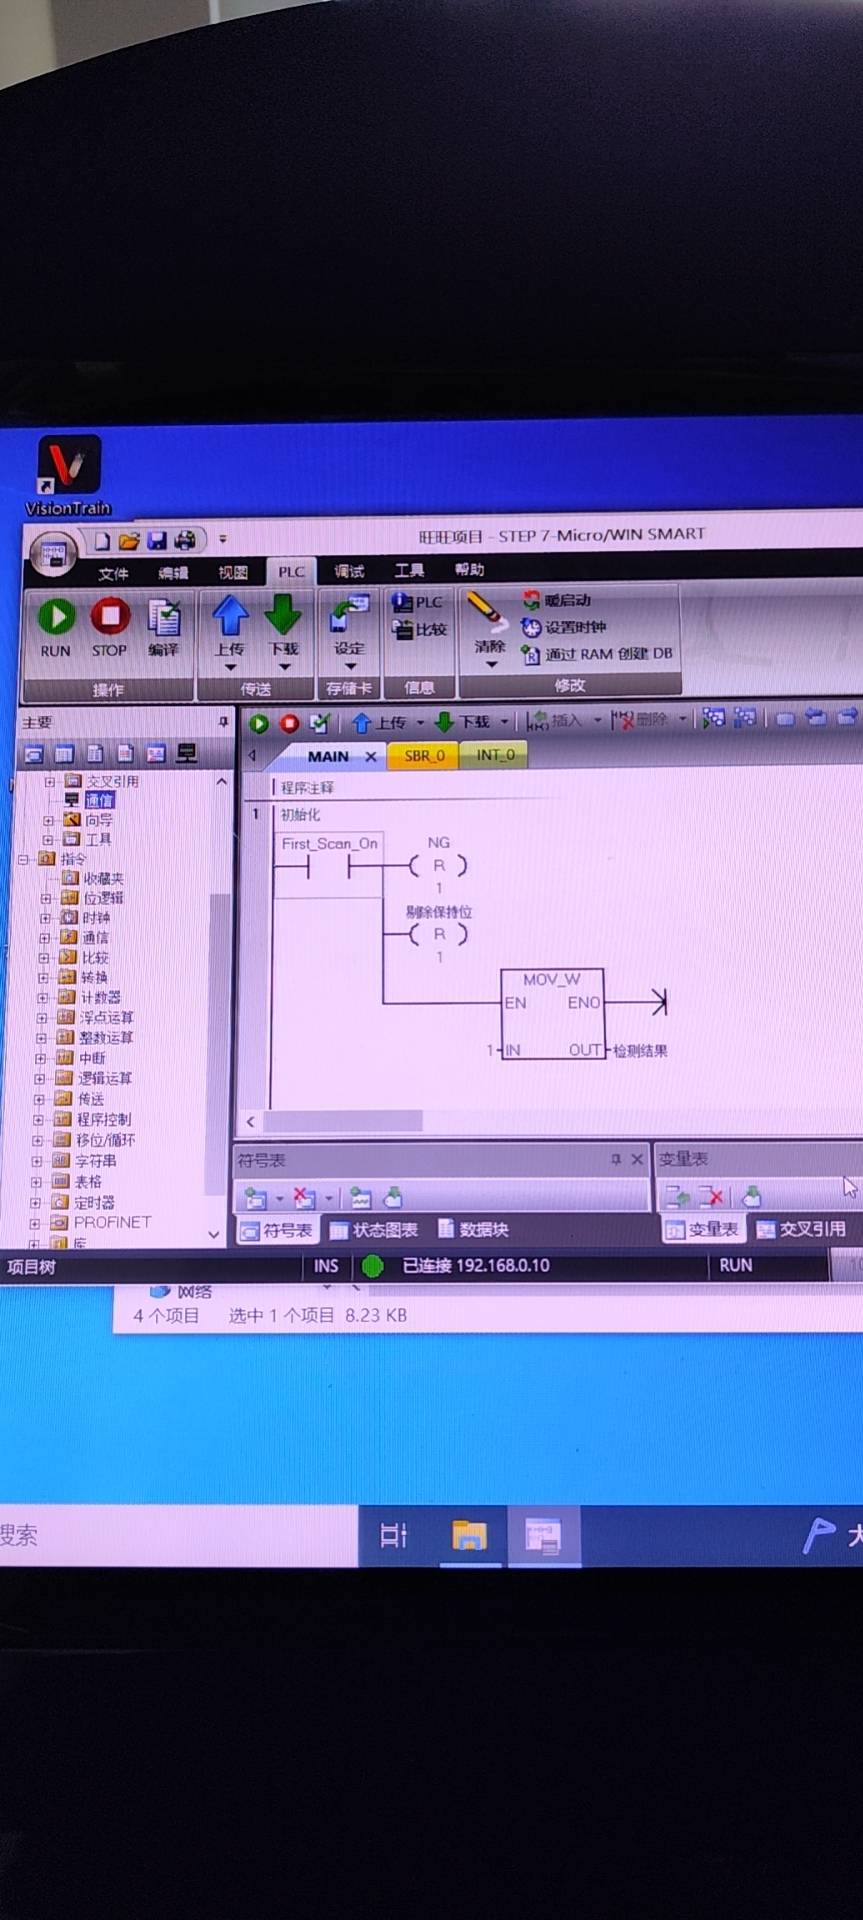The image size is (863, 1920).
Task: Open ribbon 下载 dropdown arrow
Action: (x=284, y=667)
